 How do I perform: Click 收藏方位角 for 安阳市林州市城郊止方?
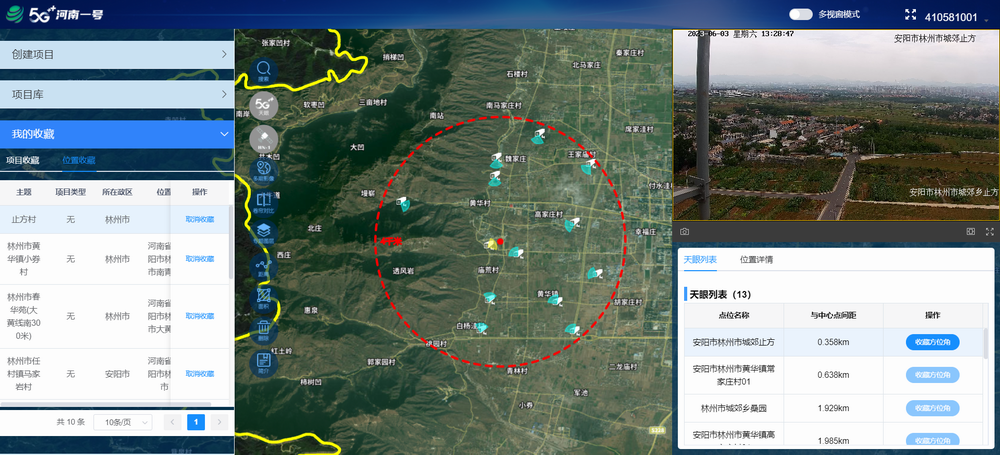click(932, 342)
